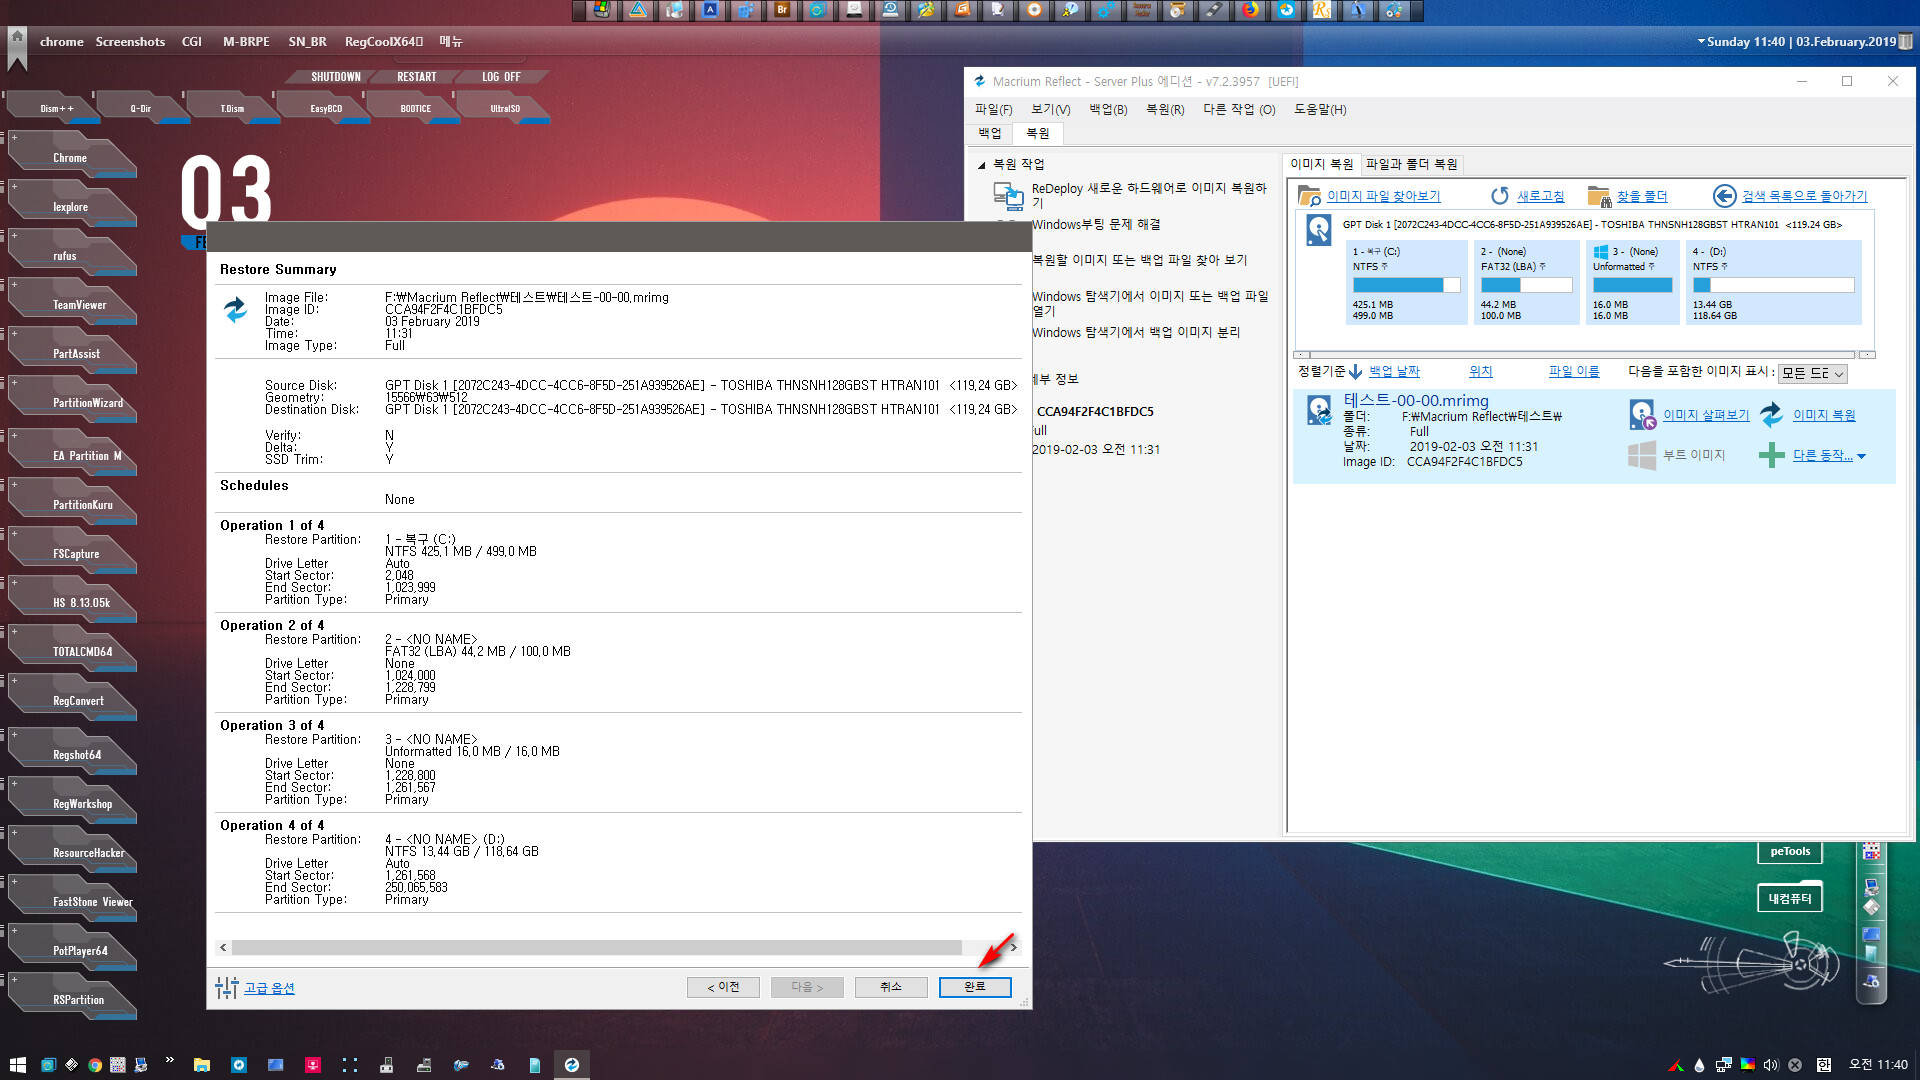Viewport: 1920px width, 1080px height.
Task: Expand the 다른 동작... dropdown arrow
Action: click(1861, 456)
